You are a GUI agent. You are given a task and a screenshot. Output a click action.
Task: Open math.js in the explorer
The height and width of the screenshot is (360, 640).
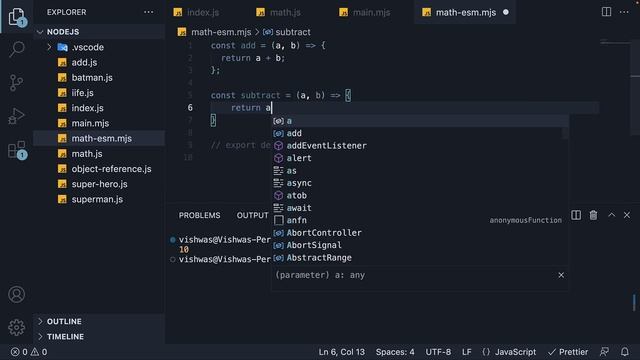coord(87,154)
